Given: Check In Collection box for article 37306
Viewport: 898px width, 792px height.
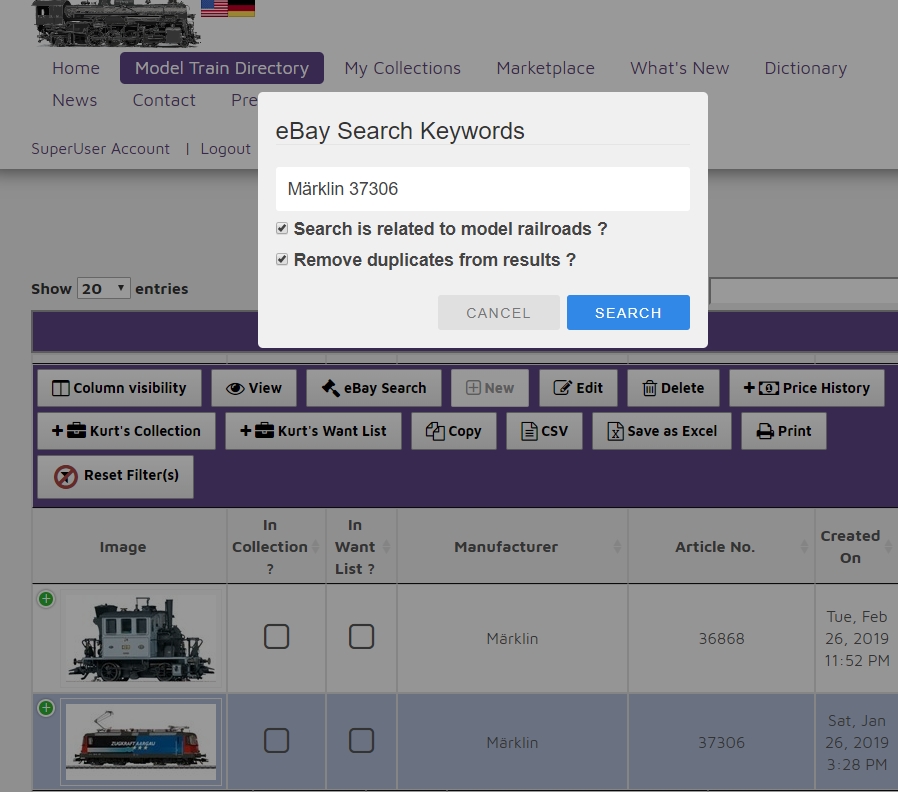Looking at the screenshot, I should pyautogui.click(x=277, y=740).
